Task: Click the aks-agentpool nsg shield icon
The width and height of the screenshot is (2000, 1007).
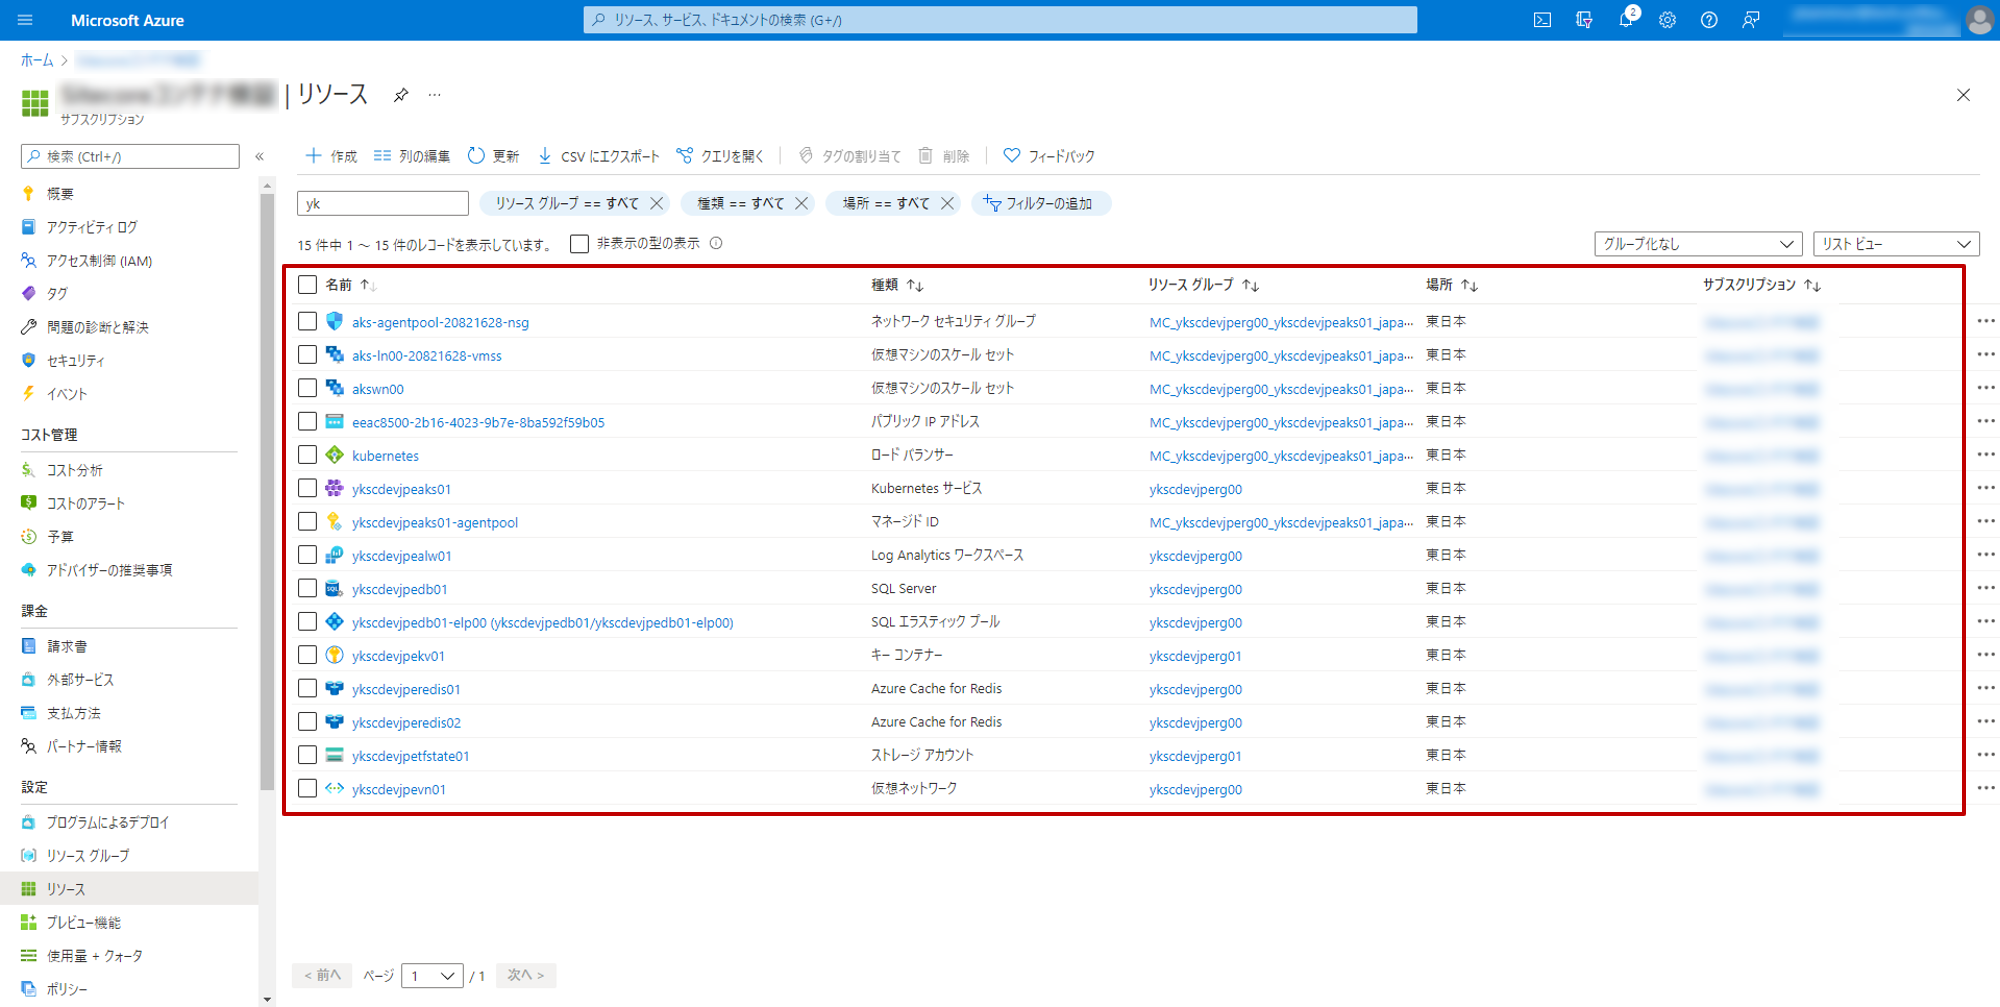Action: (x=335, y=322)
